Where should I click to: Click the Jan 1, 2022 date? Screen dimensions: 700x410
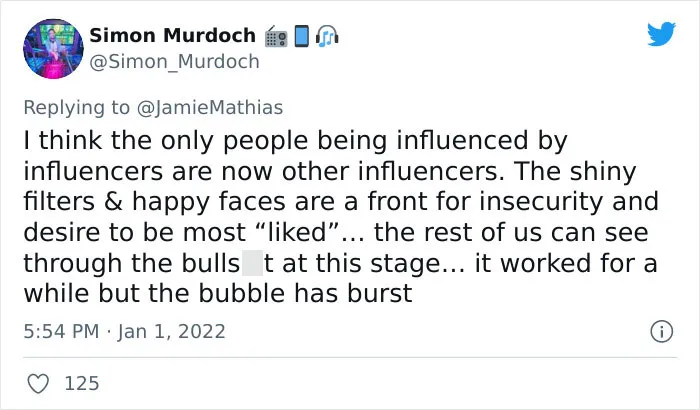(172, 332)
